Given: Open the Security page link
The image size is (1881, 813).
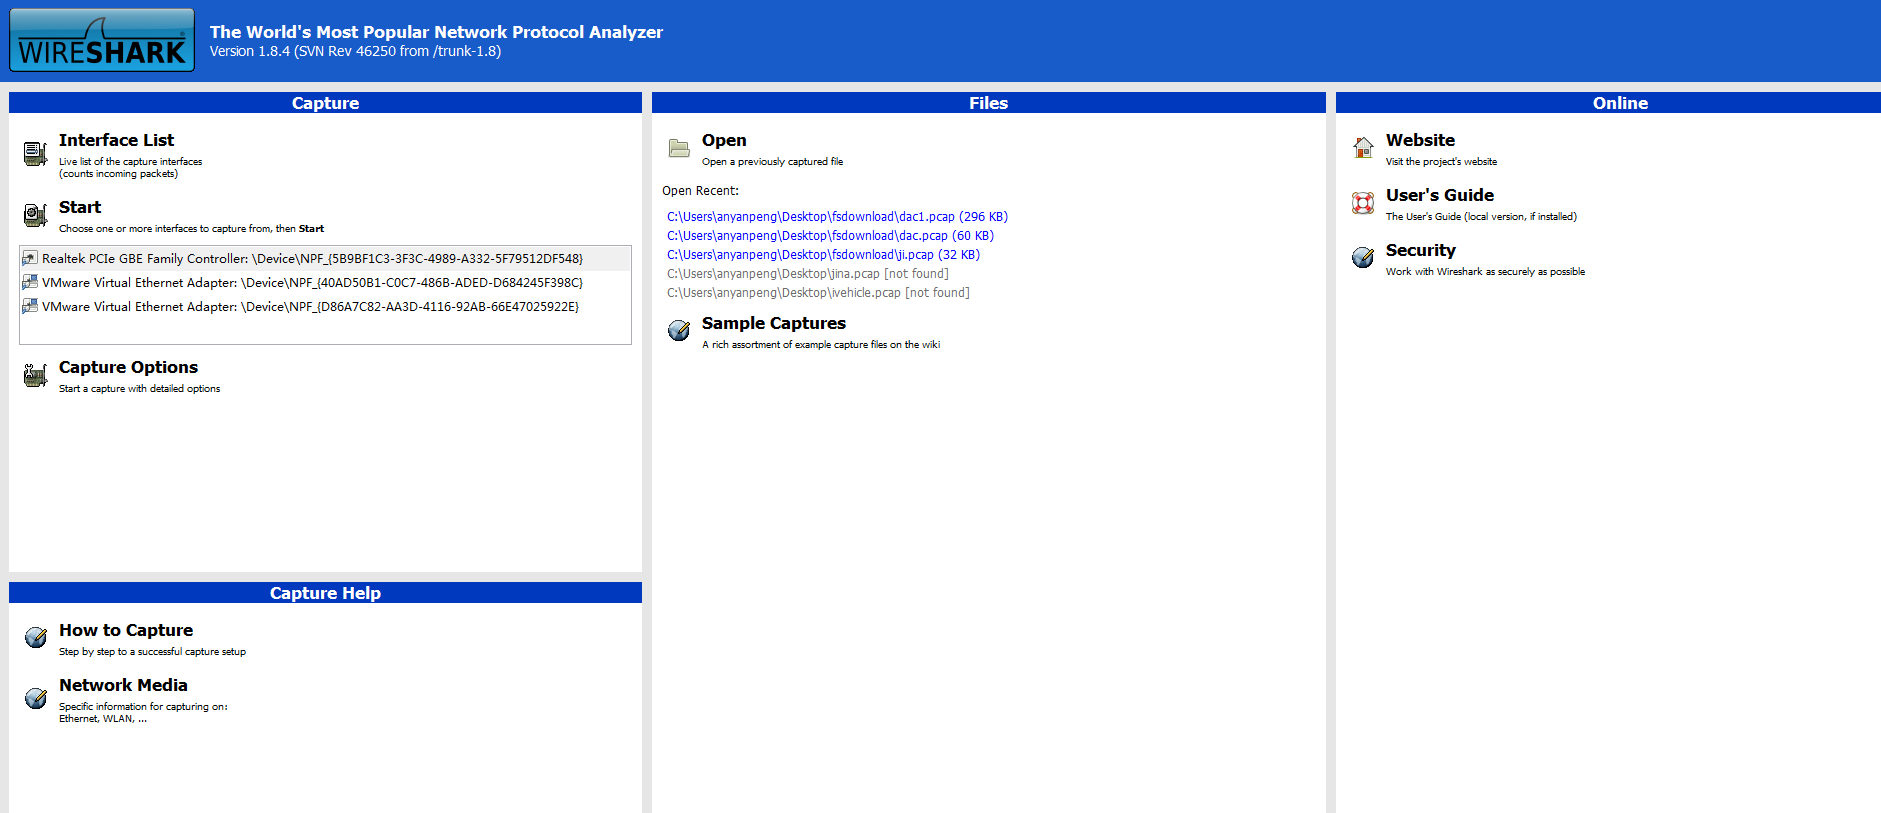Looking at the screenshot, I should [1421, 250].
